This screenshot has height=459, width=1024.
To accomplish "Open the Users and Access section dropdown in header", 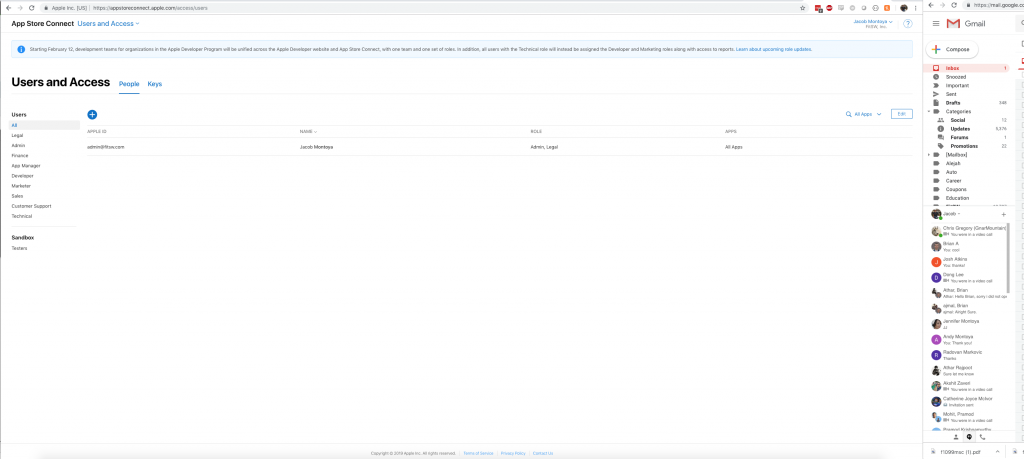I will pos(108,24).
